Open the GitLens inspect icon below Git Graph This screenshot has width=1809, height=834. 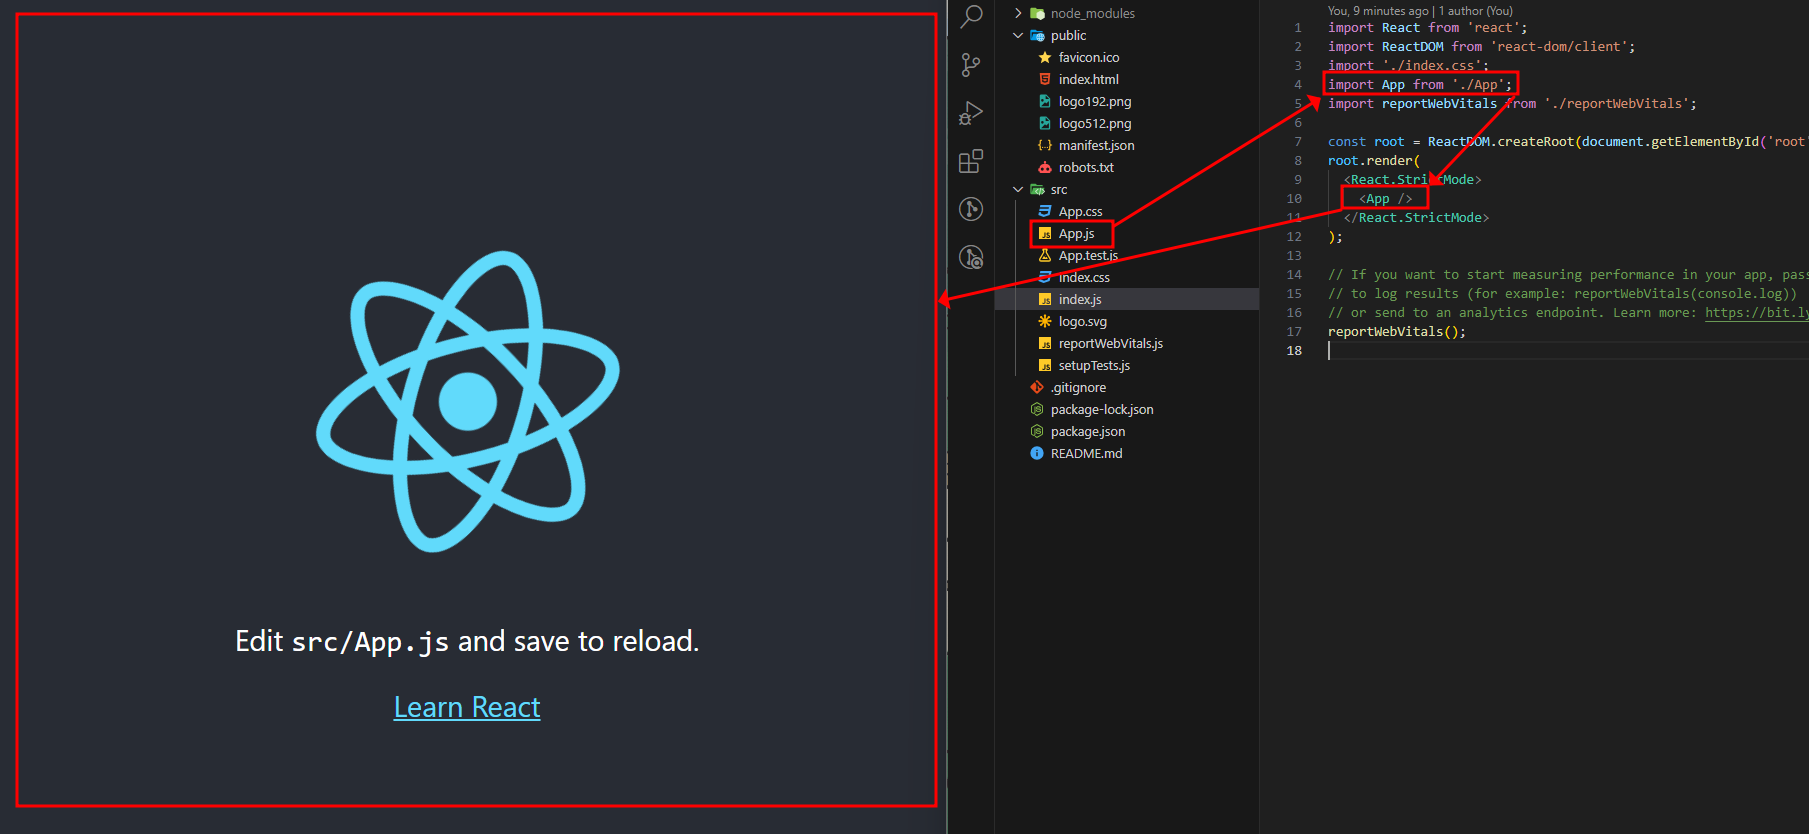[971, 257]
